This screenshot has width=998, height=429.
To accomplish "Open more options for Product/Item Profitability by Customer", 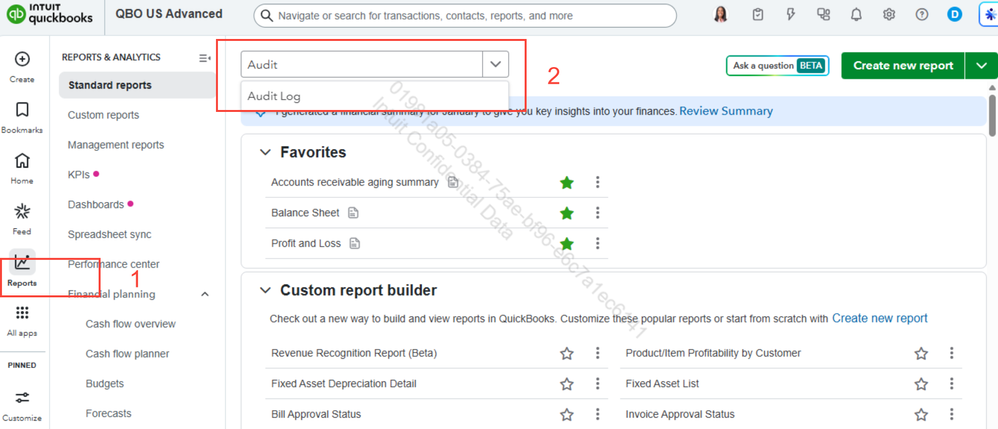I will (952, 353).
